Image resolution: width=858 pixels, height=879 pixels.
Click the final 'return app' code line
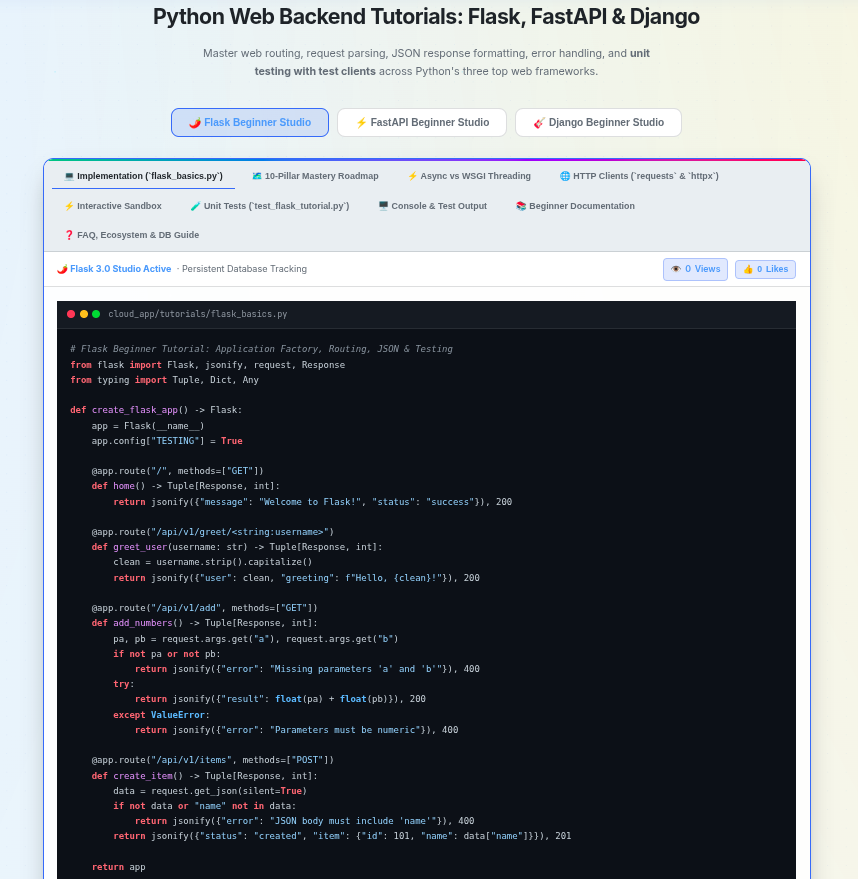(118, 867)
